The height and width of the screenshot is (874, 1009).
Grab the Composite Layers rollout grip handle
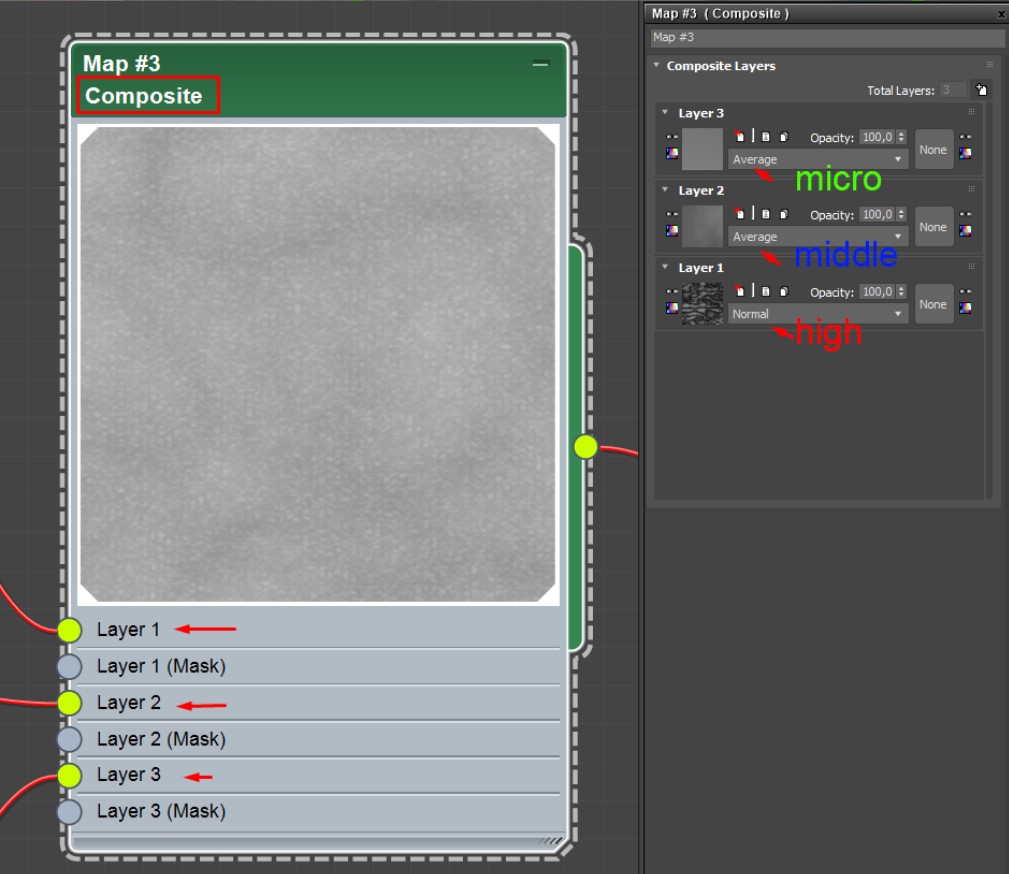990,64
